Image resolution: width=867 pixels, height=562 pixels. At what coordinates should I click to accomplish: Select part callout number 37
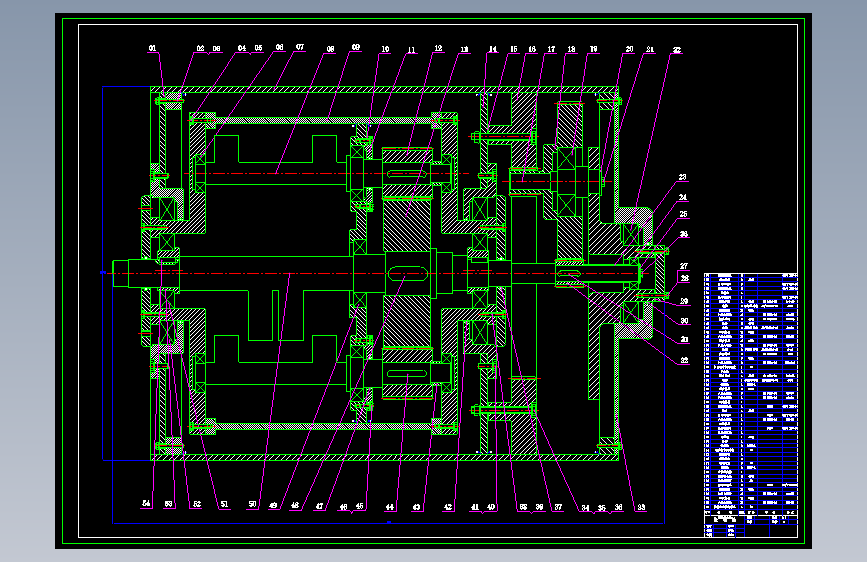click(558, 507)
